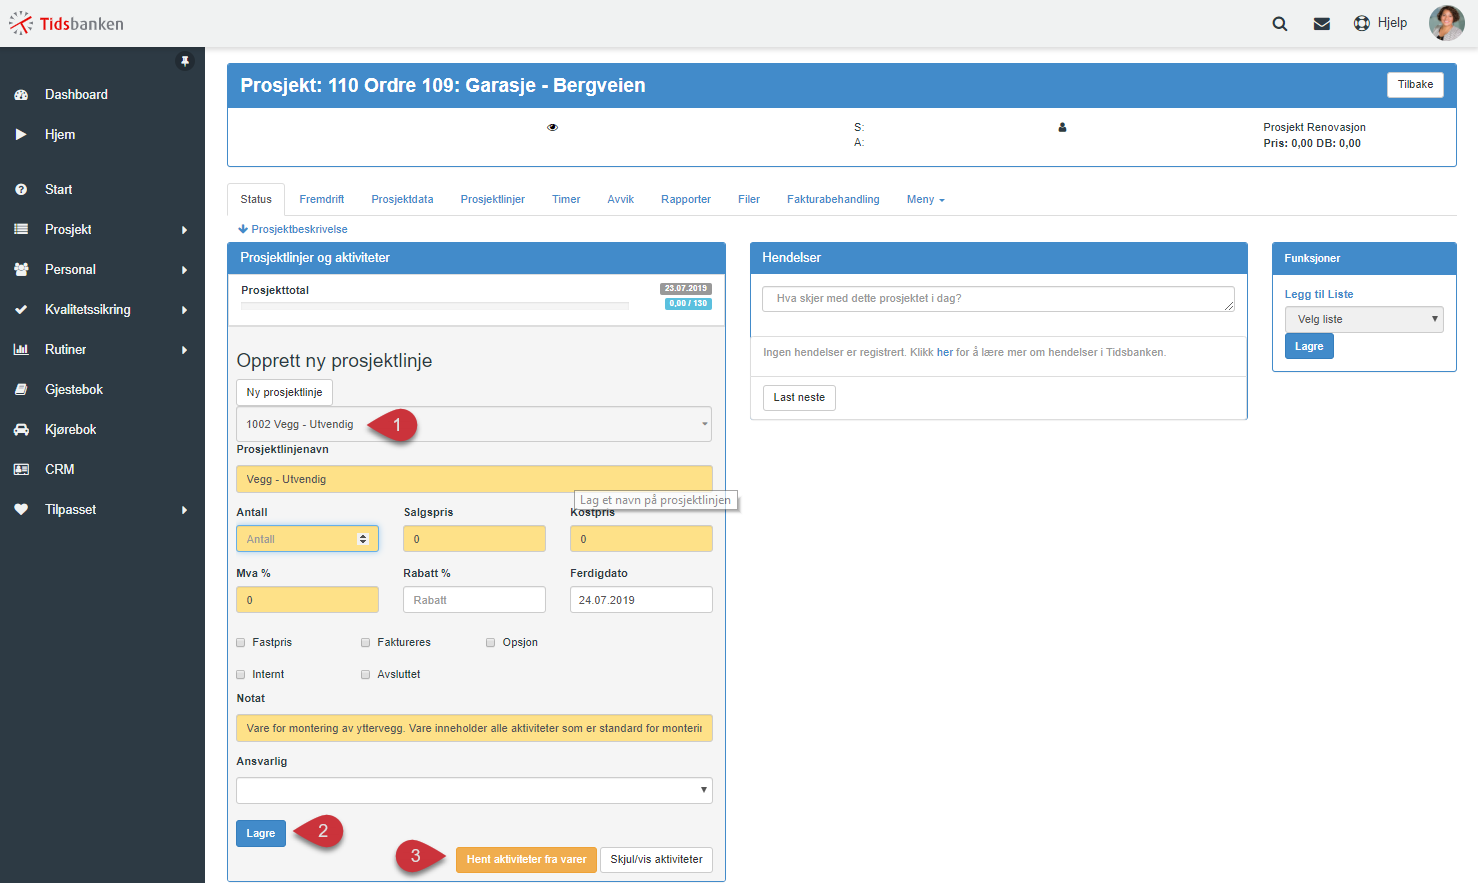Switch to the Status tab
The image size is (1478, 883).
point(256,199)
